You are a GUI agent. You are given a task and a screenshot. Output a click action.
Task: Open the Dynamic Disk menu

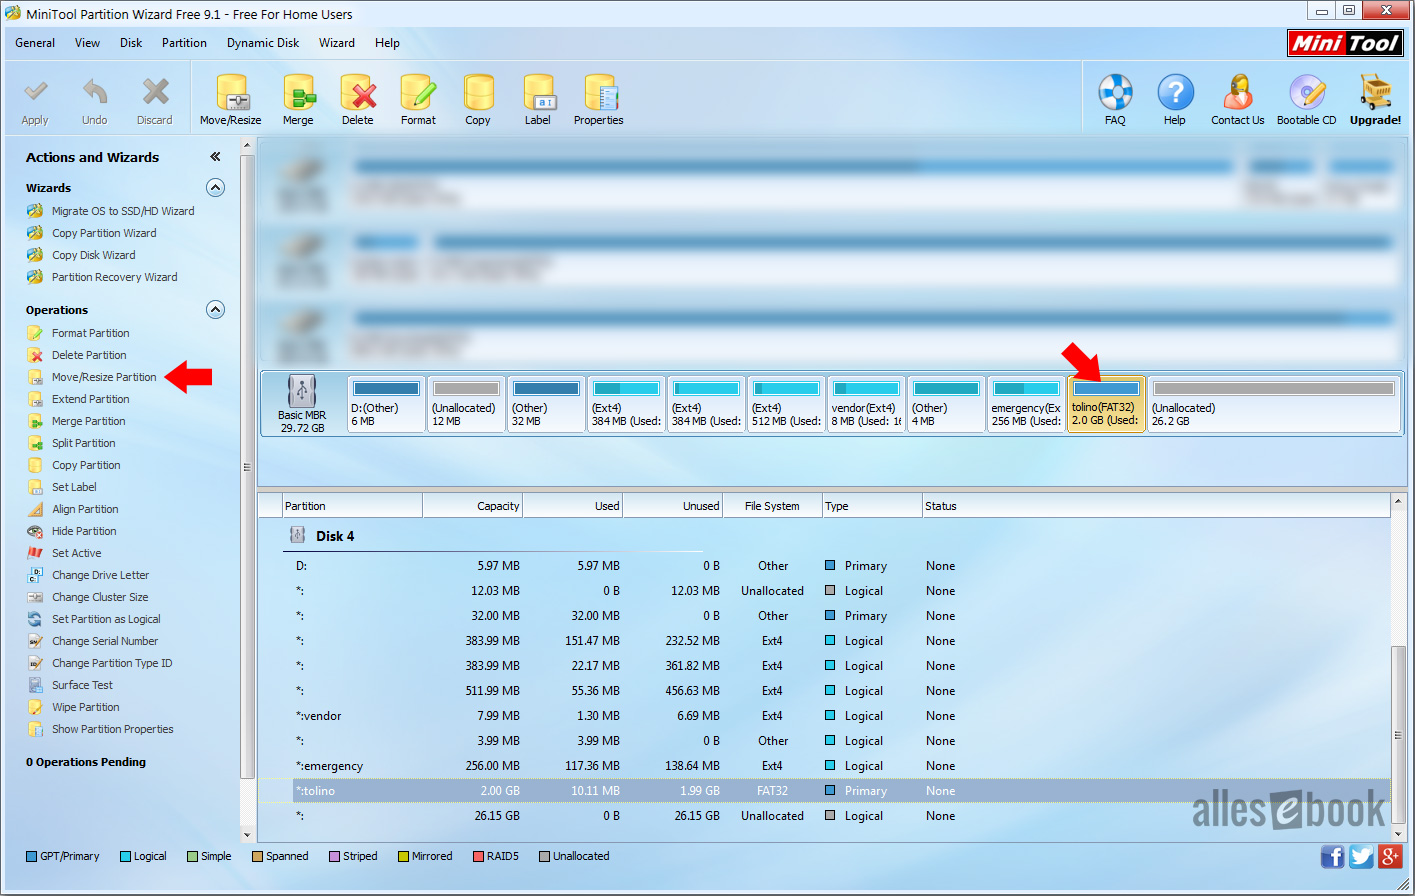tap(263, 43)
